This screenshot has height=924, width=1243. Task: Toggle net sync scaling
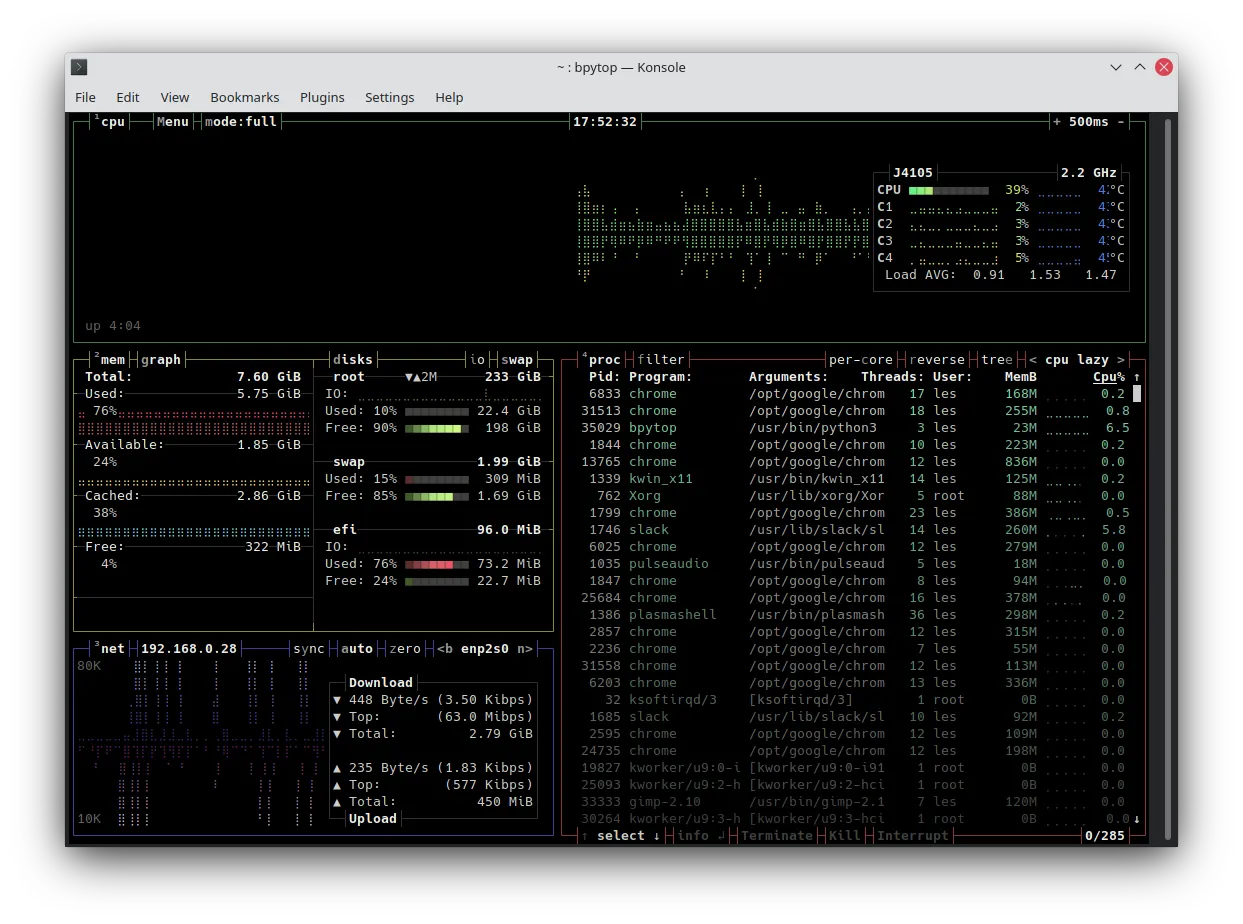309,648
